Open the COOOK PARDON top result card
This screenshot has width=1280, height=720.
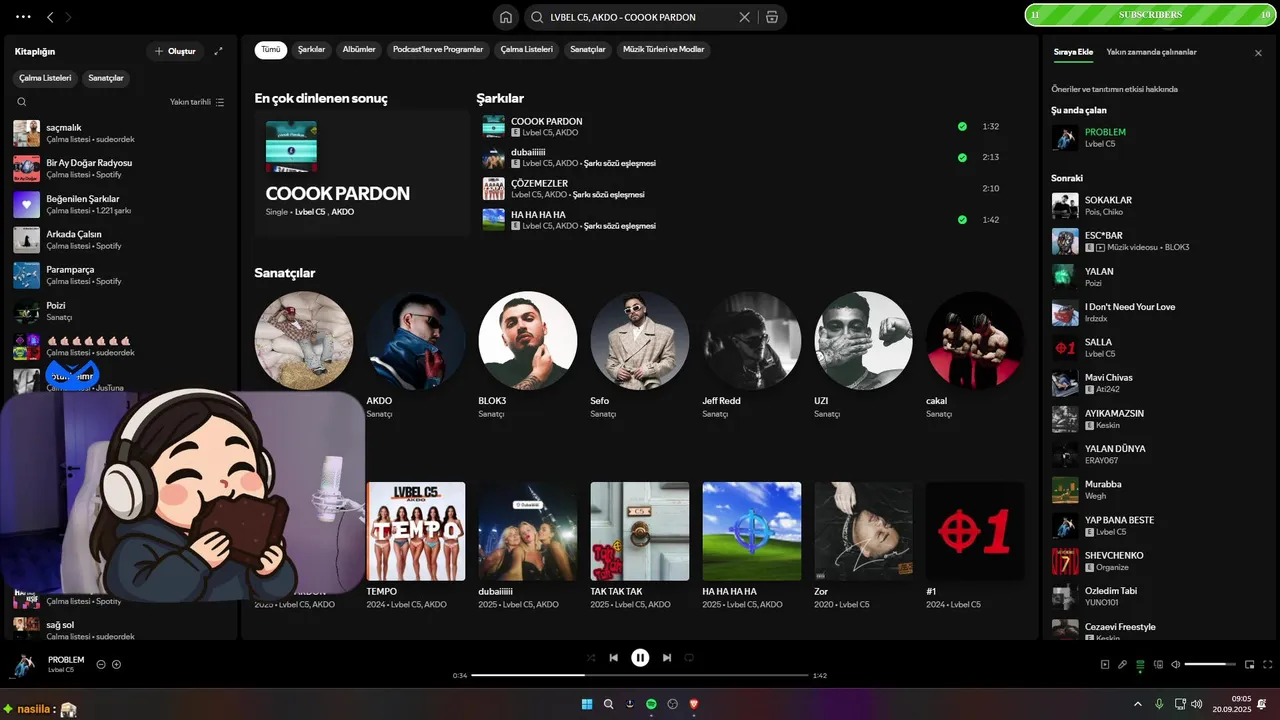pos(362,173)
